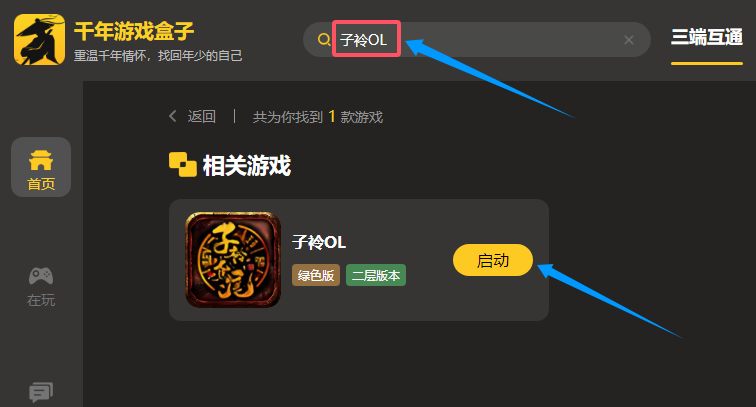Click the 千年游戏盒子 samurai logo icon
Screen dimensions: 756x407
click(40, 39)
